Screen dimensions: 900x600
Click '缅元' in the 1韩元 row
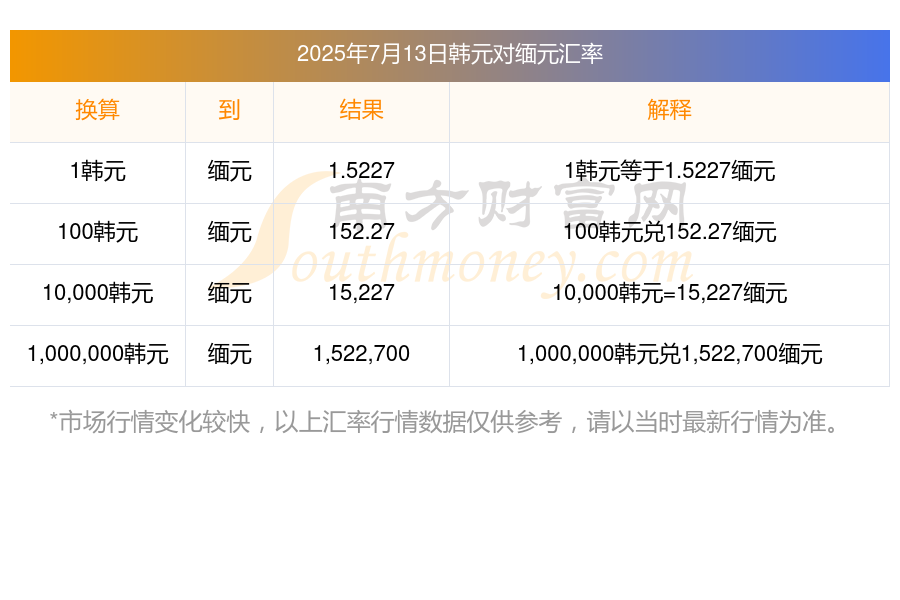coord(229,171)
